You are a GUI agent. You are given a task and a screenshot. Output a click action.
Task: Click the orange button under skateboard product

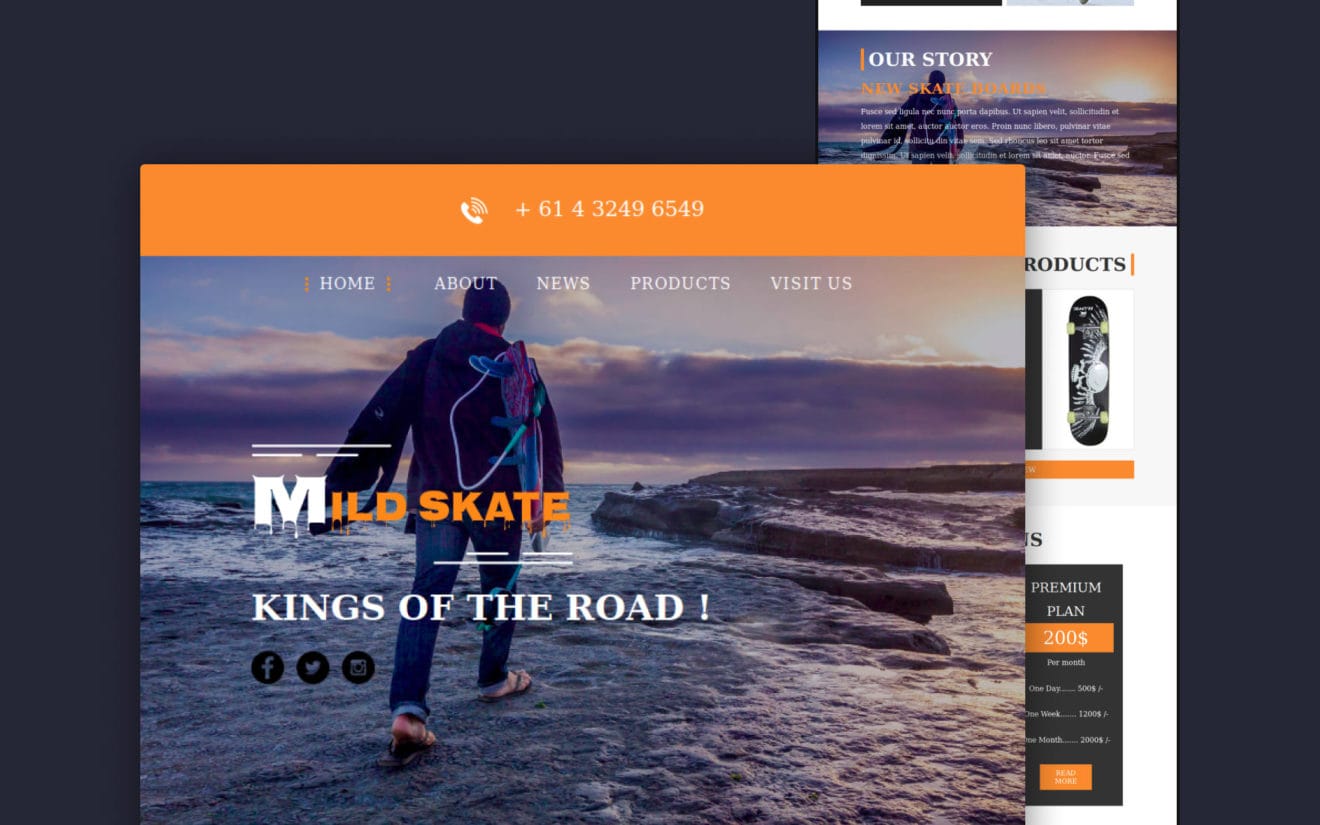pos(1079,469)
